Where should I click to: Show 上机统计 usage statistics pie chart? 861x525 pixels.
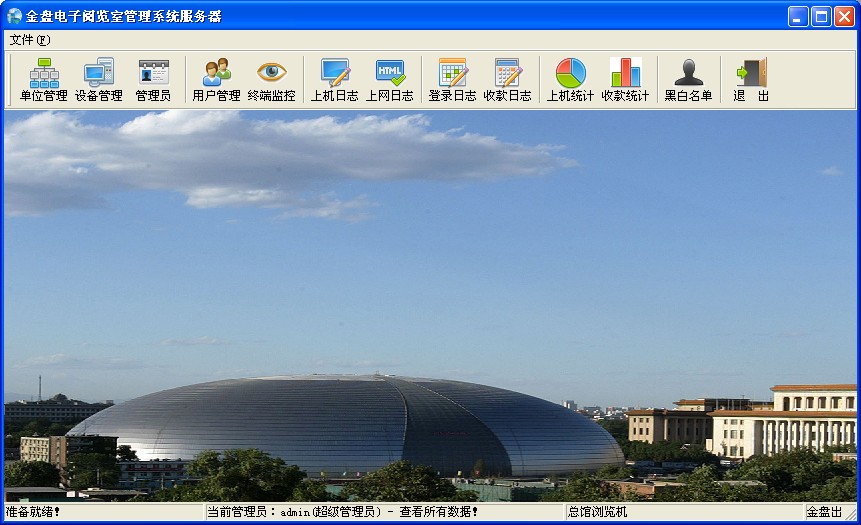[571, 80]
